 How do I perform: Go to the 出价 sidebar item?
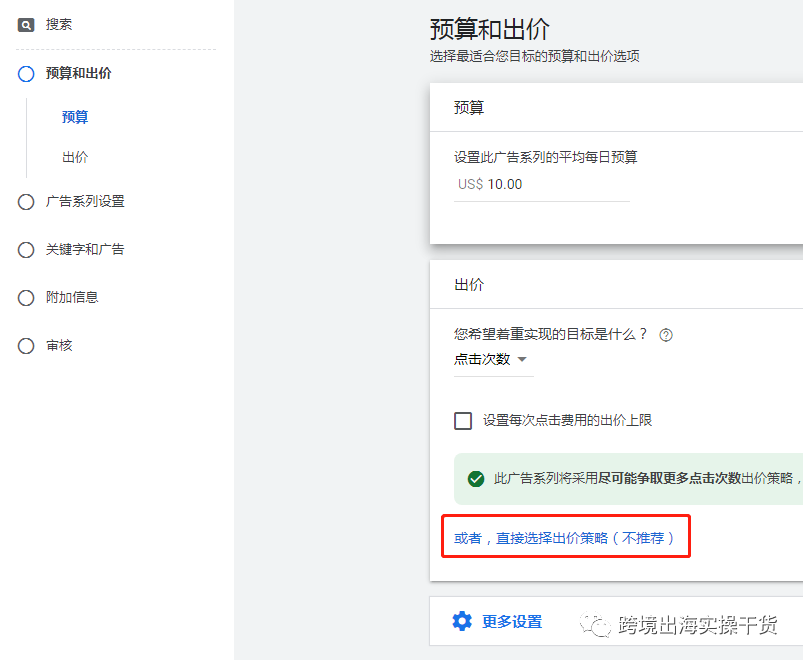click(74, 156)
